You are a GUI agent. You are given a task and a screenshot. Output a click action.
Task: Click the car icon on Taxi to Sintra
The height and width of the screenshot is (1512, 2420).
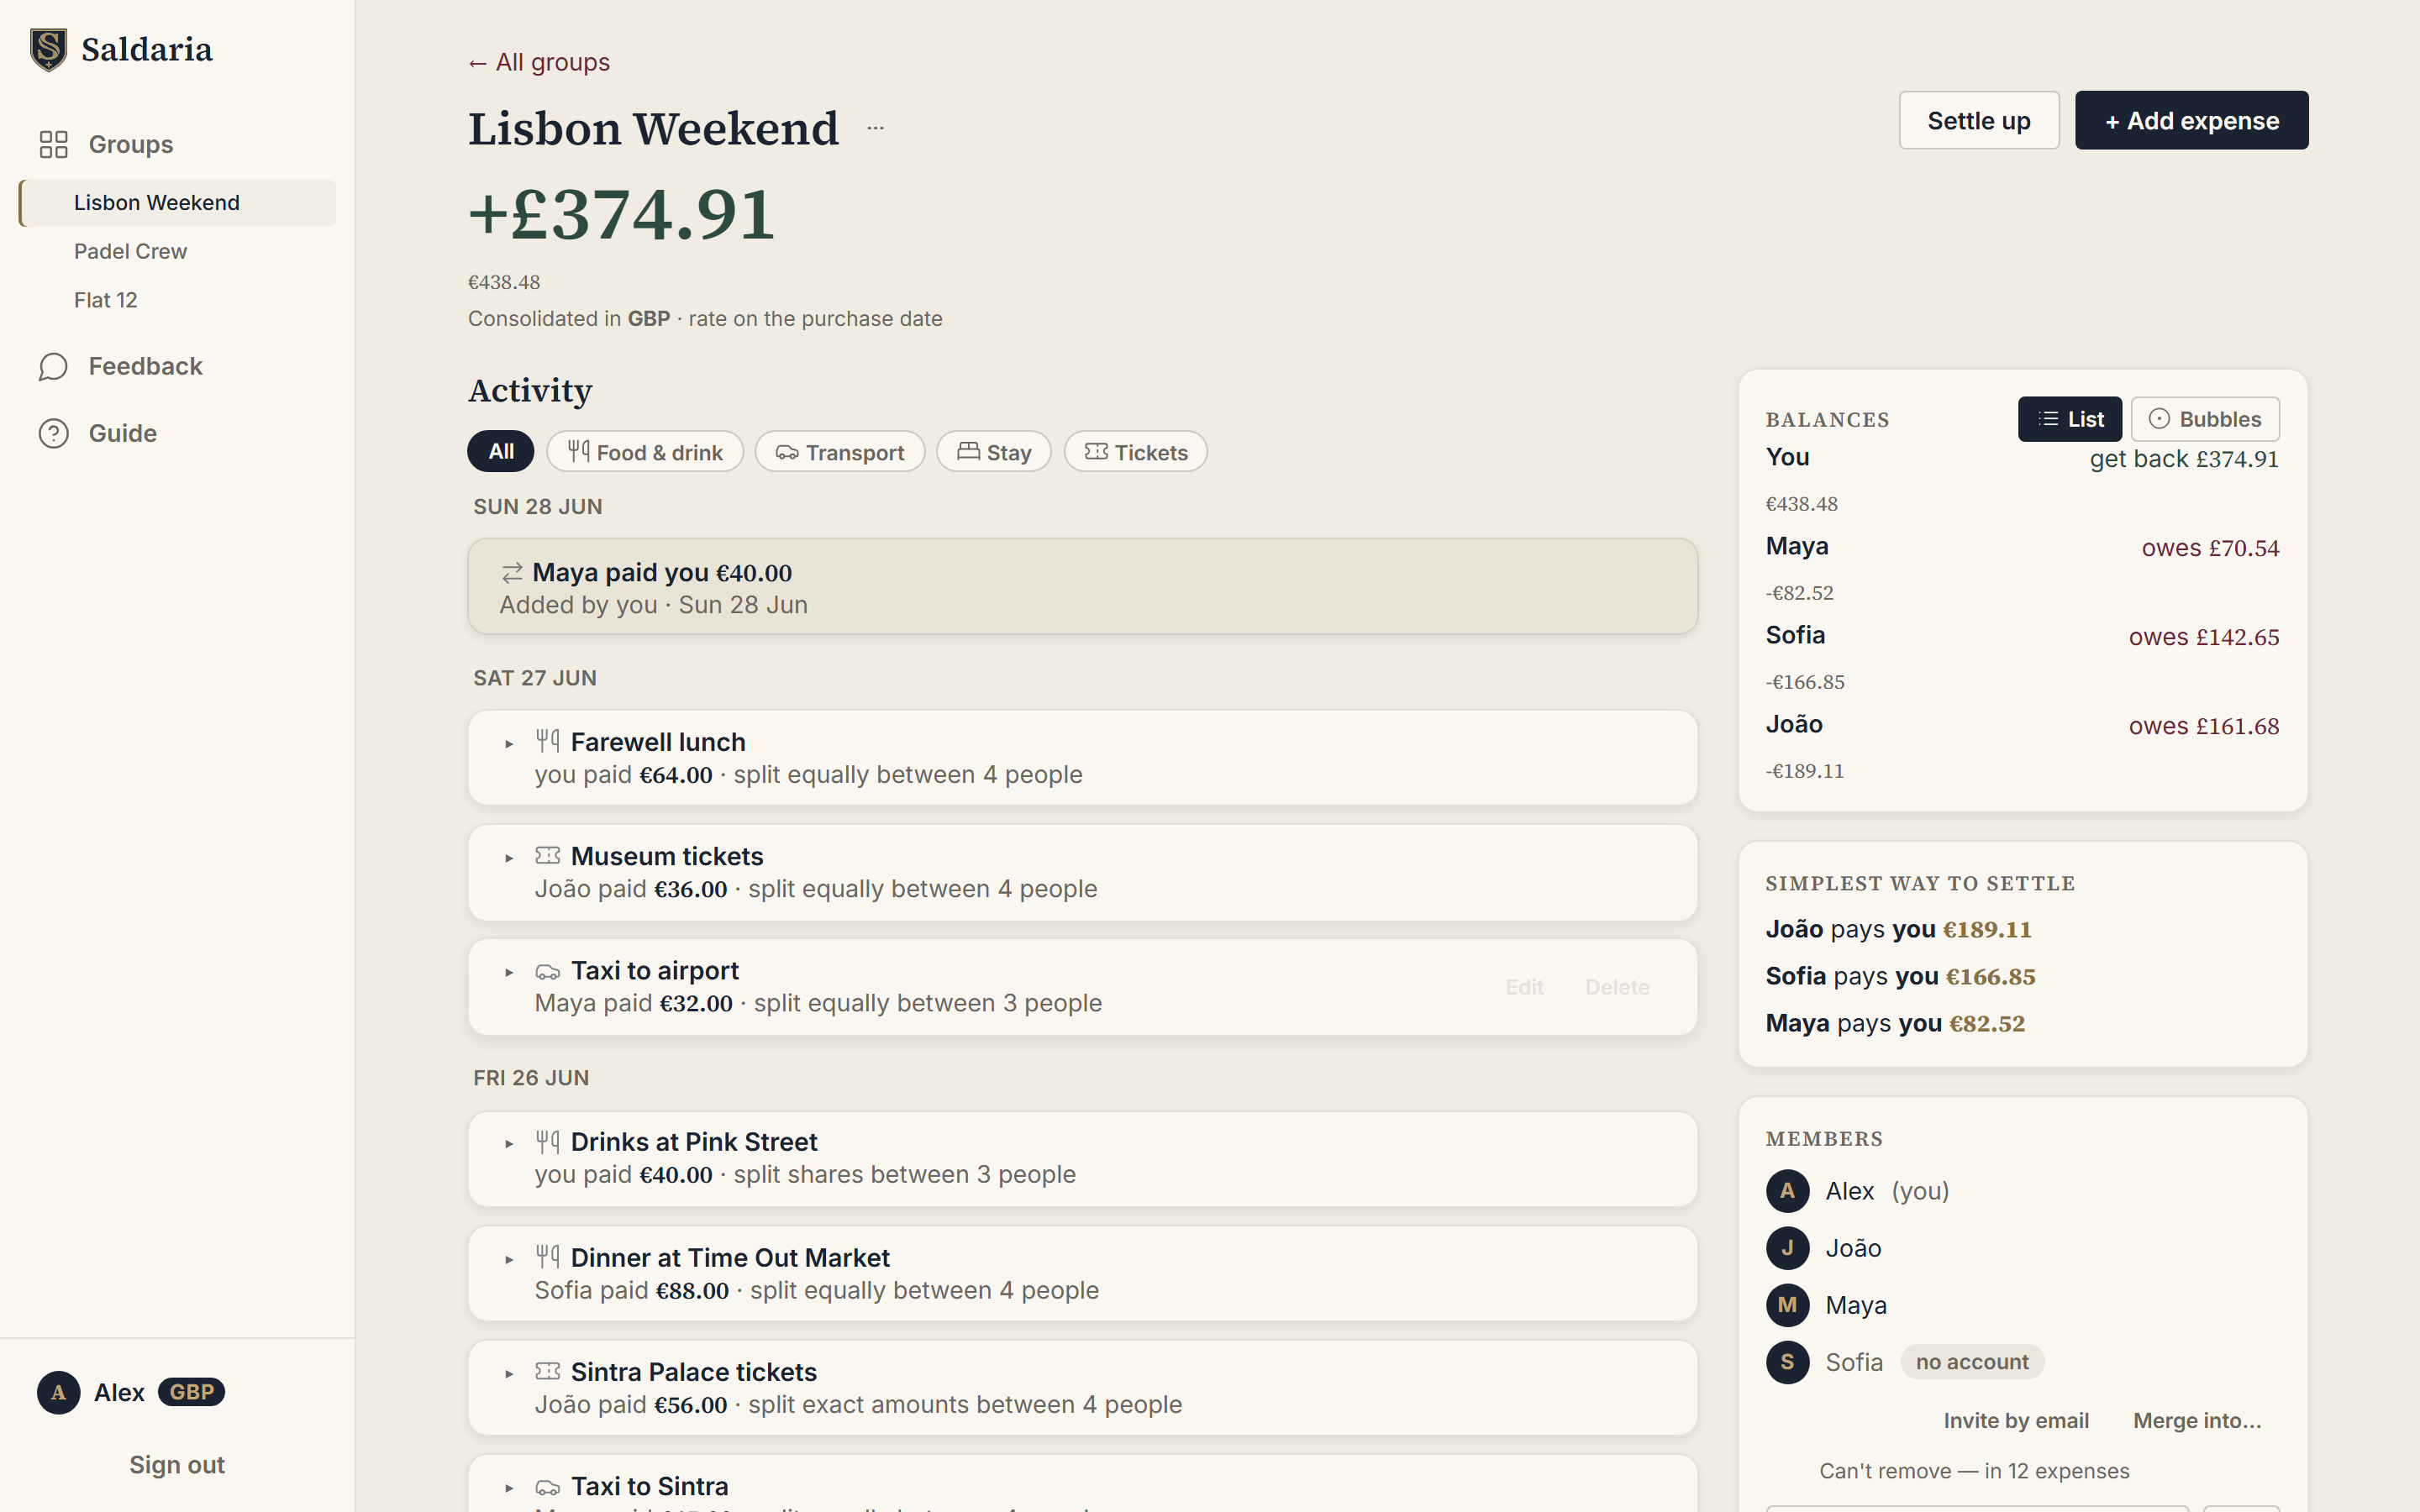coord(547,1487)
